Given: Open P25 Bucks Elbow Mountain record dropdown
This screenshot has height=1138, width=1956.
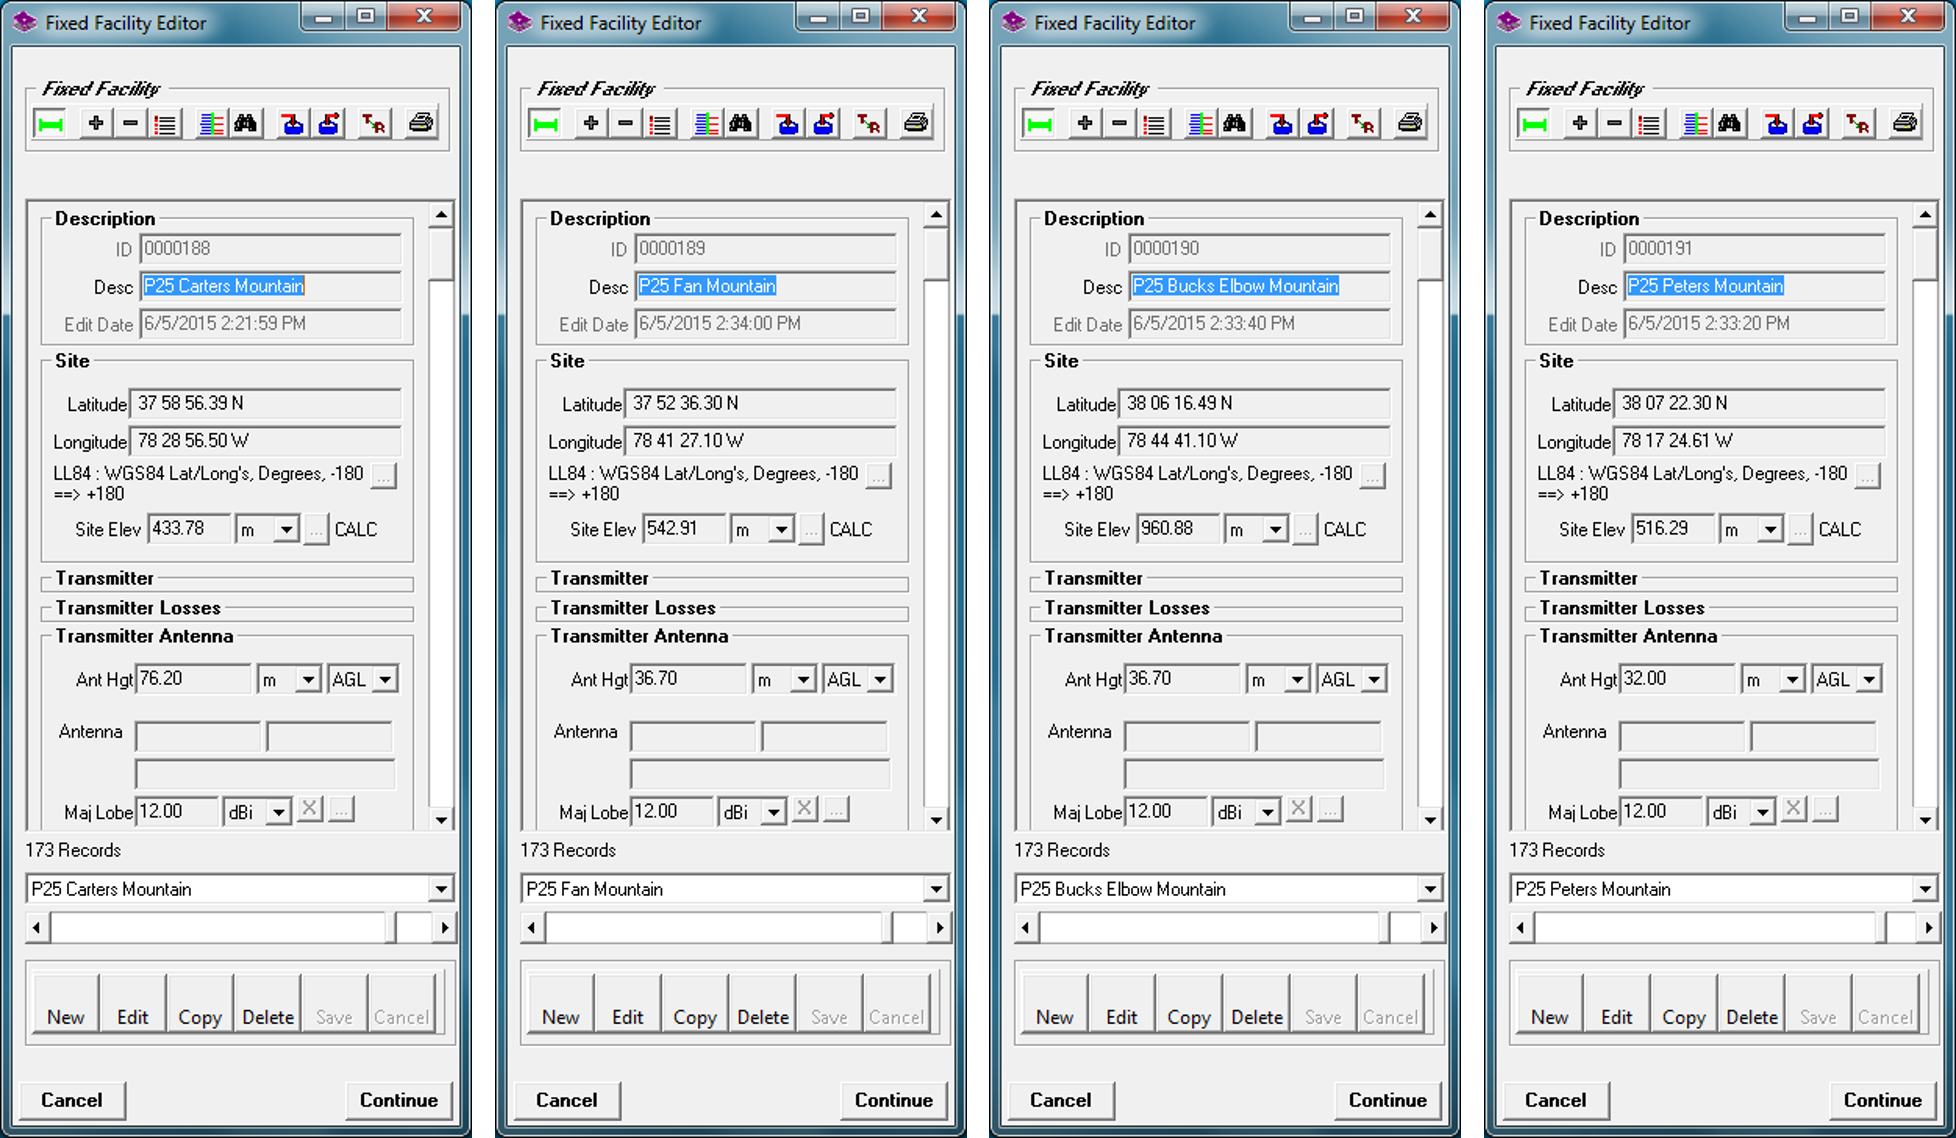Looking at the screenshot, I should (1429, 889).
